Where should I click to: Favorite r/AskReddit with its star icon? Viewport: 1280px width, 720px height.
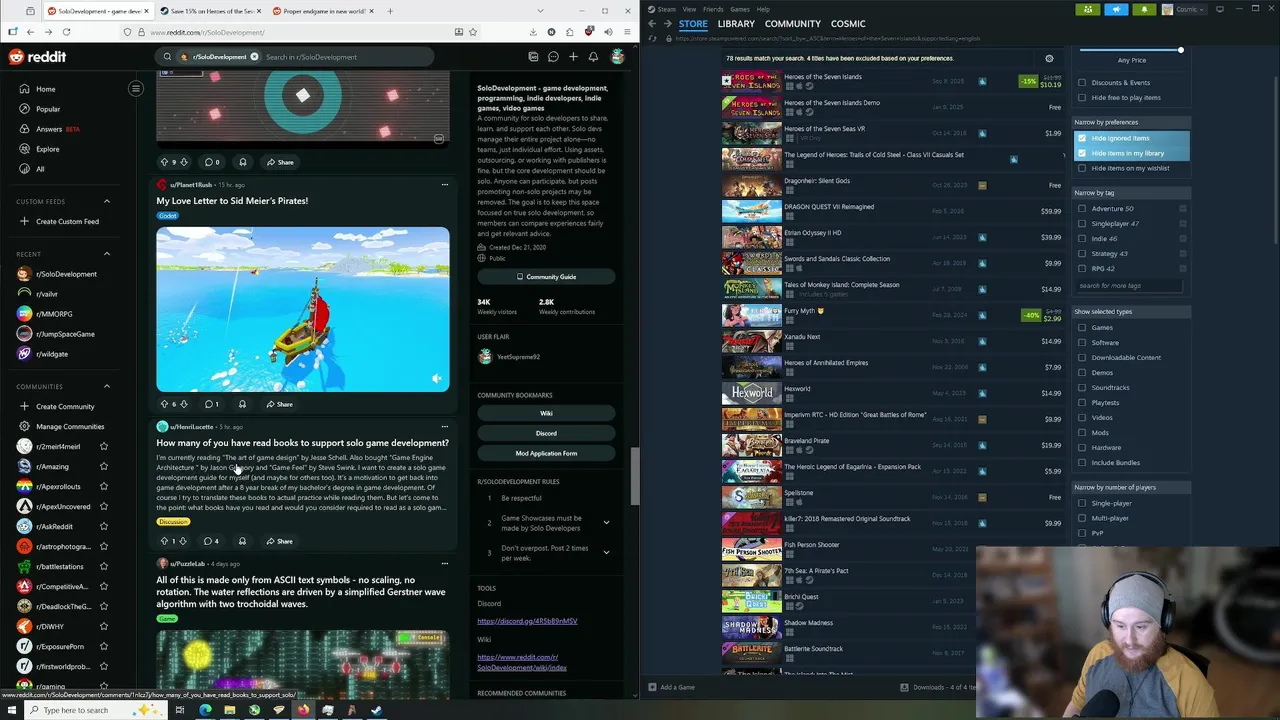103,526
